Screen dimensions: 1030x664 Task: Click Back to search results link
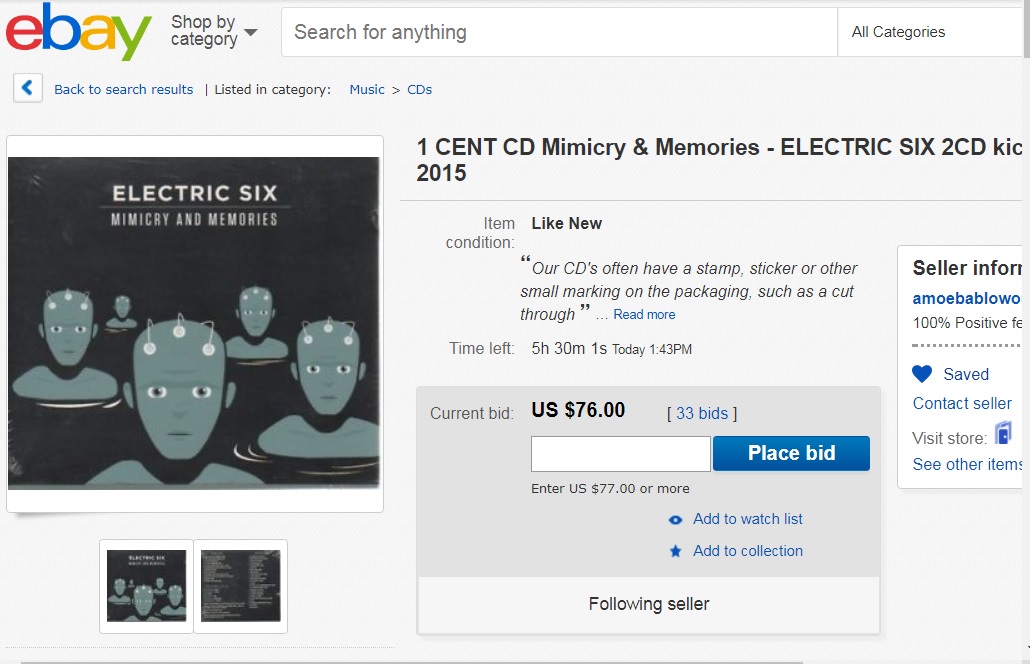[123, 89]
